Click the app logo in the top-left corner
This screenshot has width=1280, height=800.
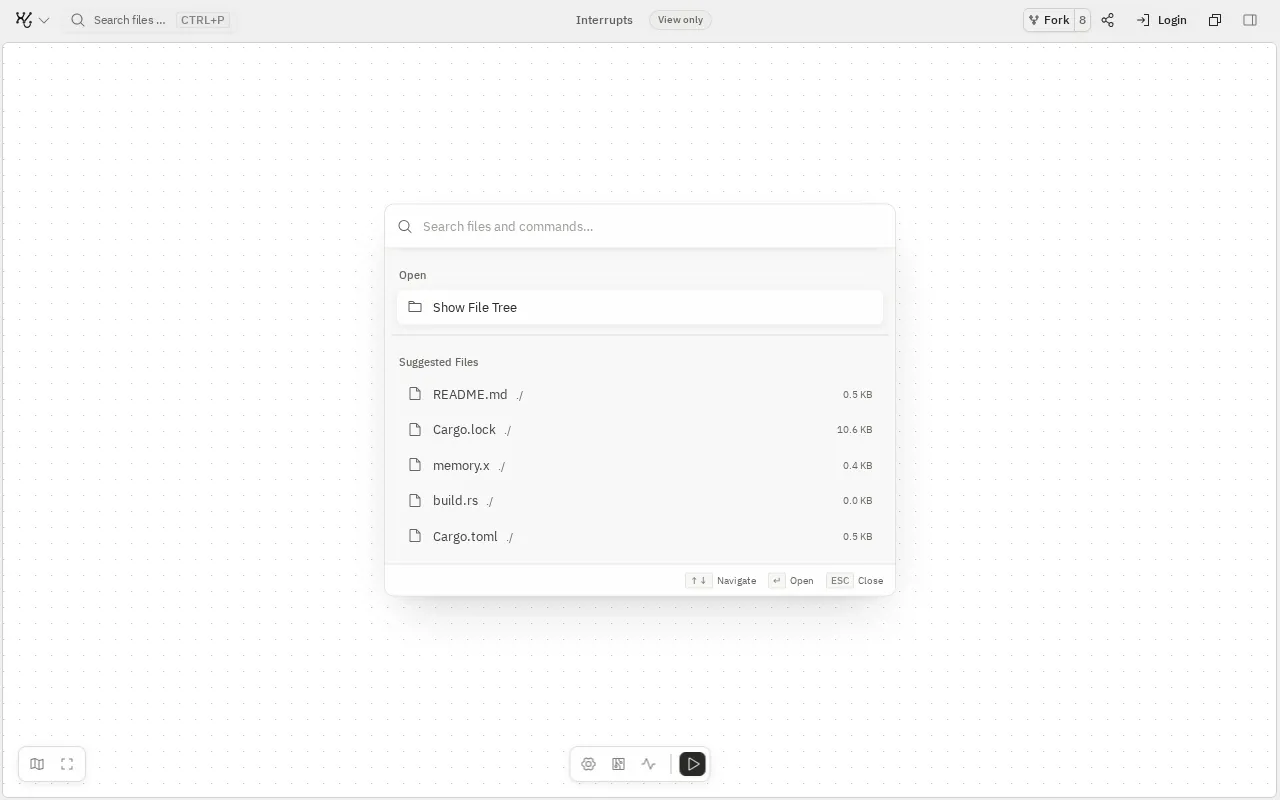click(x=24, y=20)
